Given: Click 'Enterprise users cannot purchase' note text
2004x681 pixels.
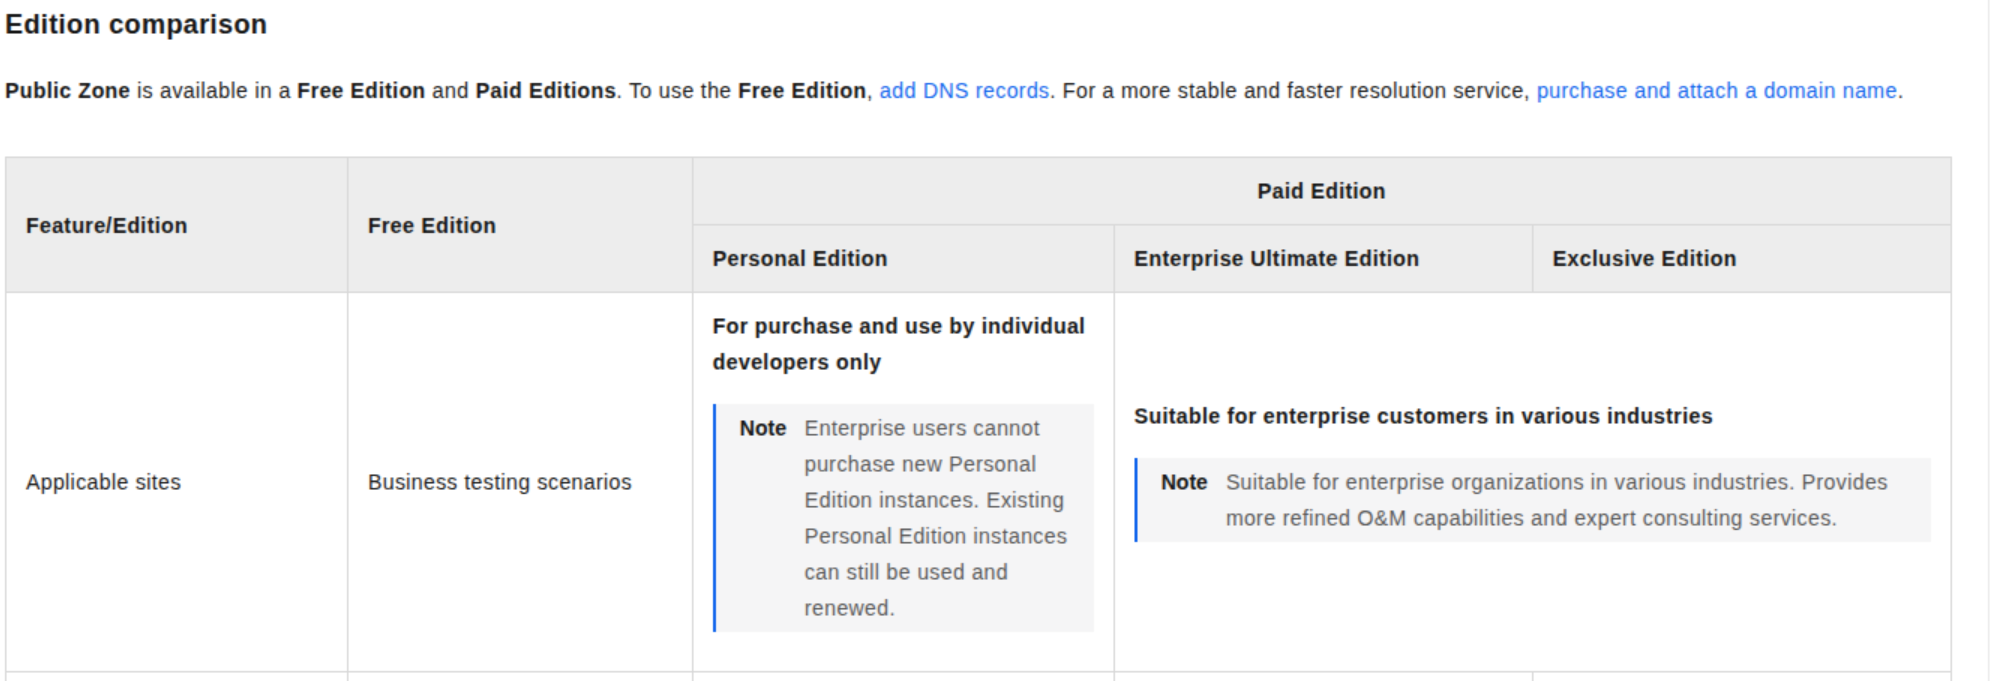Looking at the screenshot, I should [921, 446].
